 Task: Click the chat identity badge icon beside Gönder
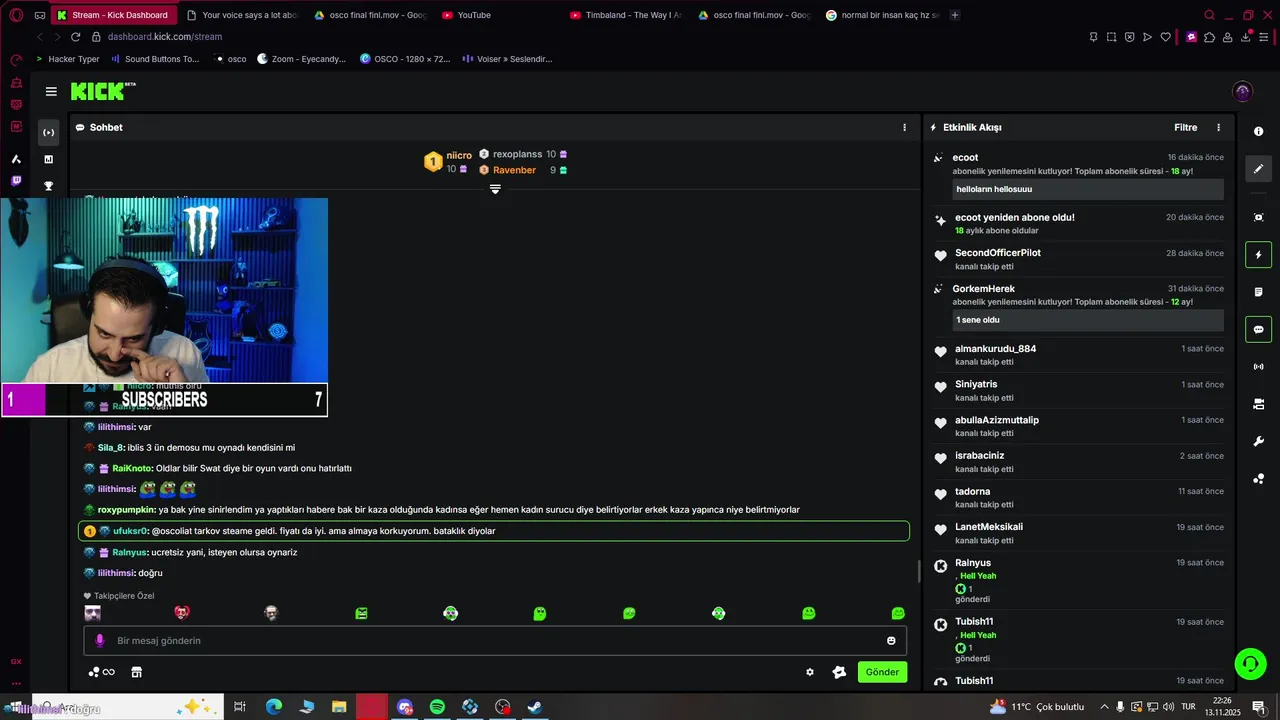(x=839, y=672)
